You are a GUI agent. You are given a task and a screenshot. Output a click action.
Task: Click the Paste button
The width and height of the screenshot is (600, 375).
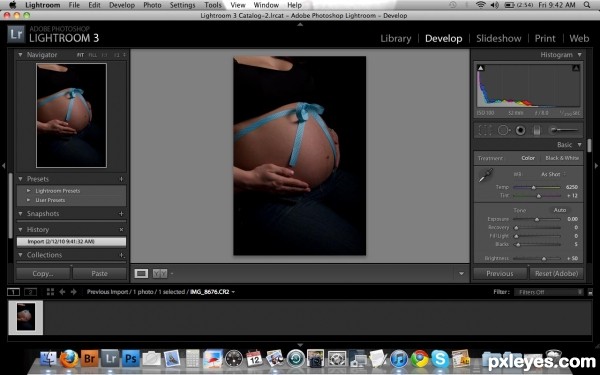(x=99, y=274)
